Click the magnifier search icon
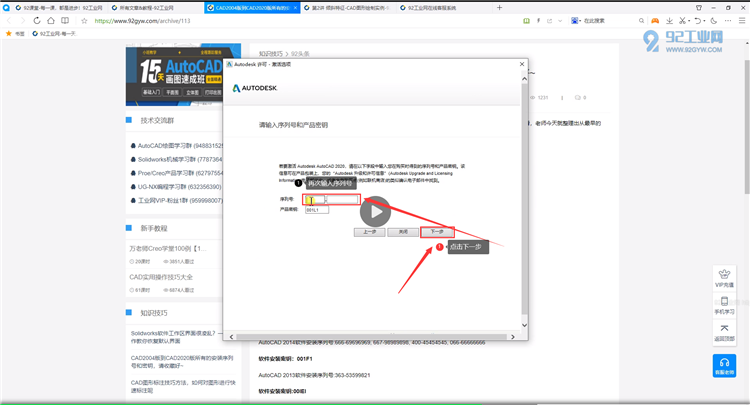750x405 pixels. (x=641, y=21)
